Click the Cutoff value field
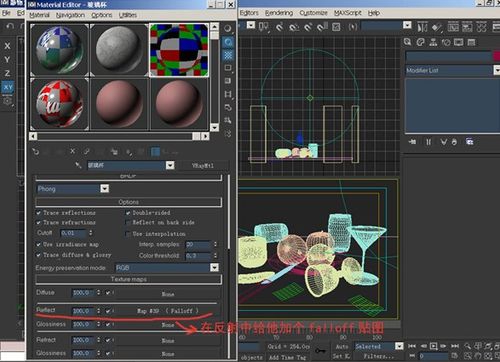 click(74, 233)
